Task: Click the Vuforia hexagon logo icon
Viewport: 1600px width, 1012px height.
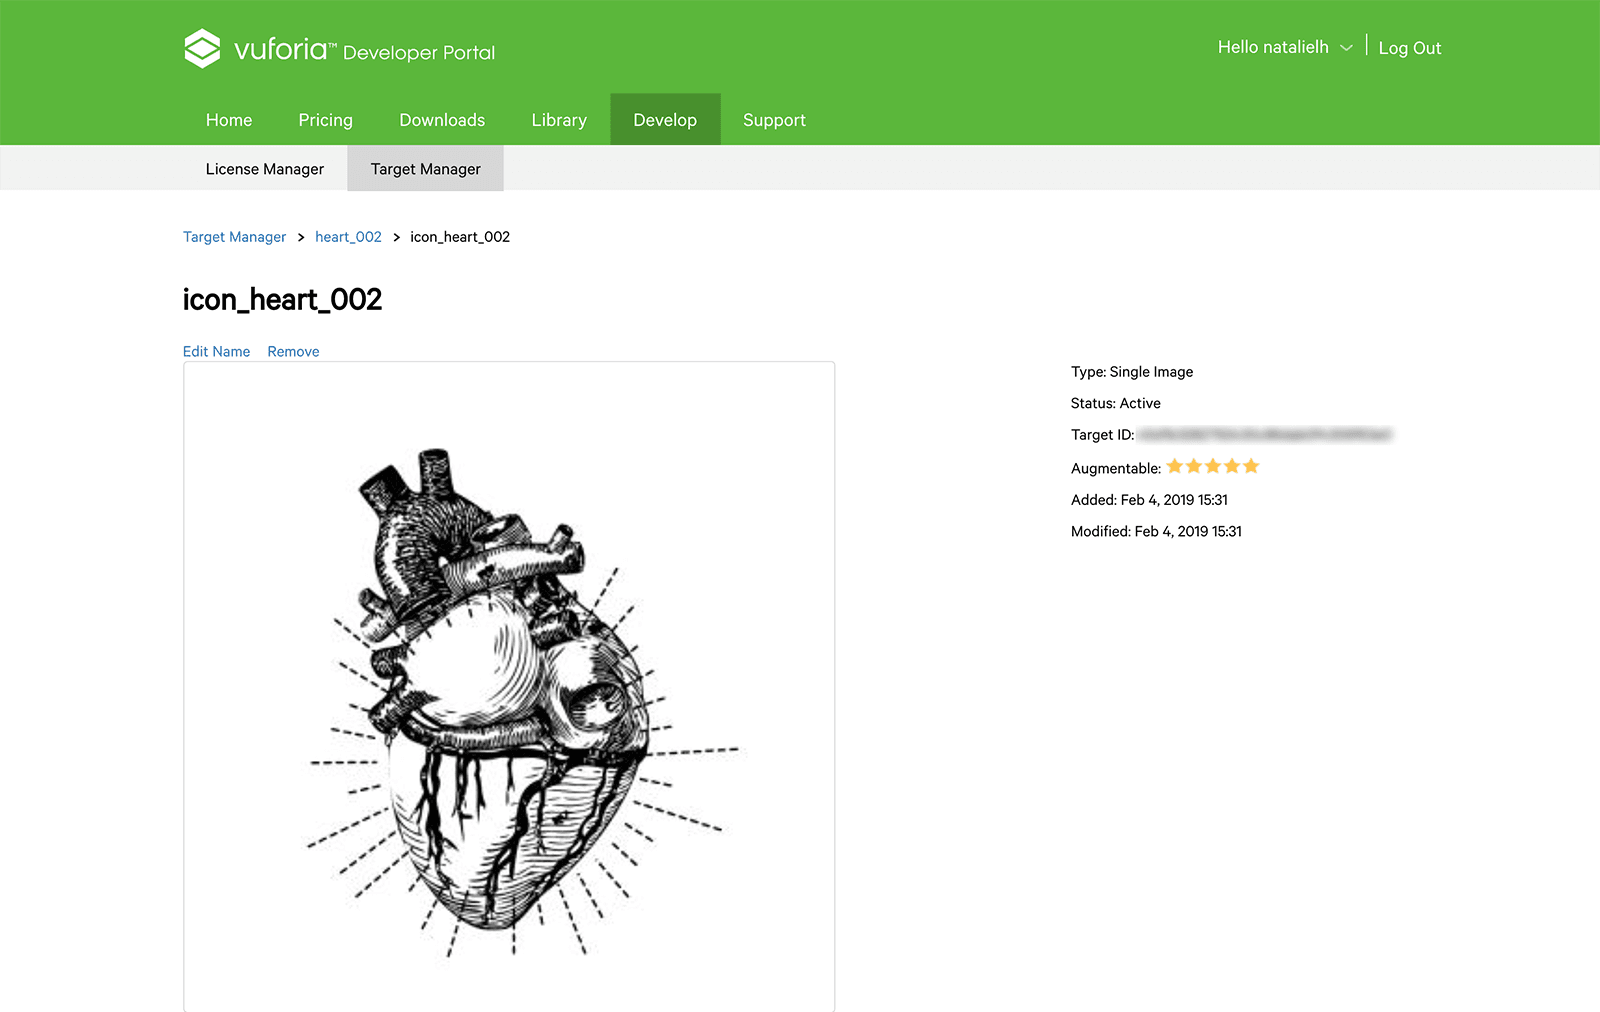Action: click(x=202, y=48)
